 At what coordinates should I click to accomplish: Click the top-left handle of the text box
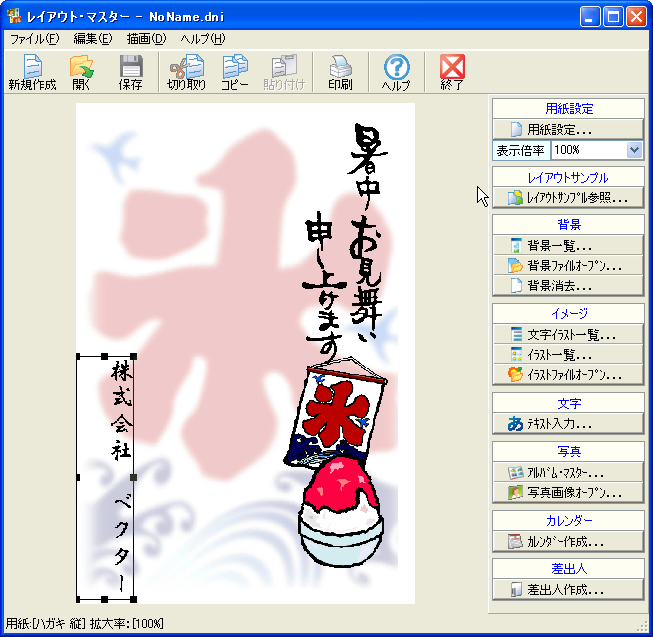[78, 356]
